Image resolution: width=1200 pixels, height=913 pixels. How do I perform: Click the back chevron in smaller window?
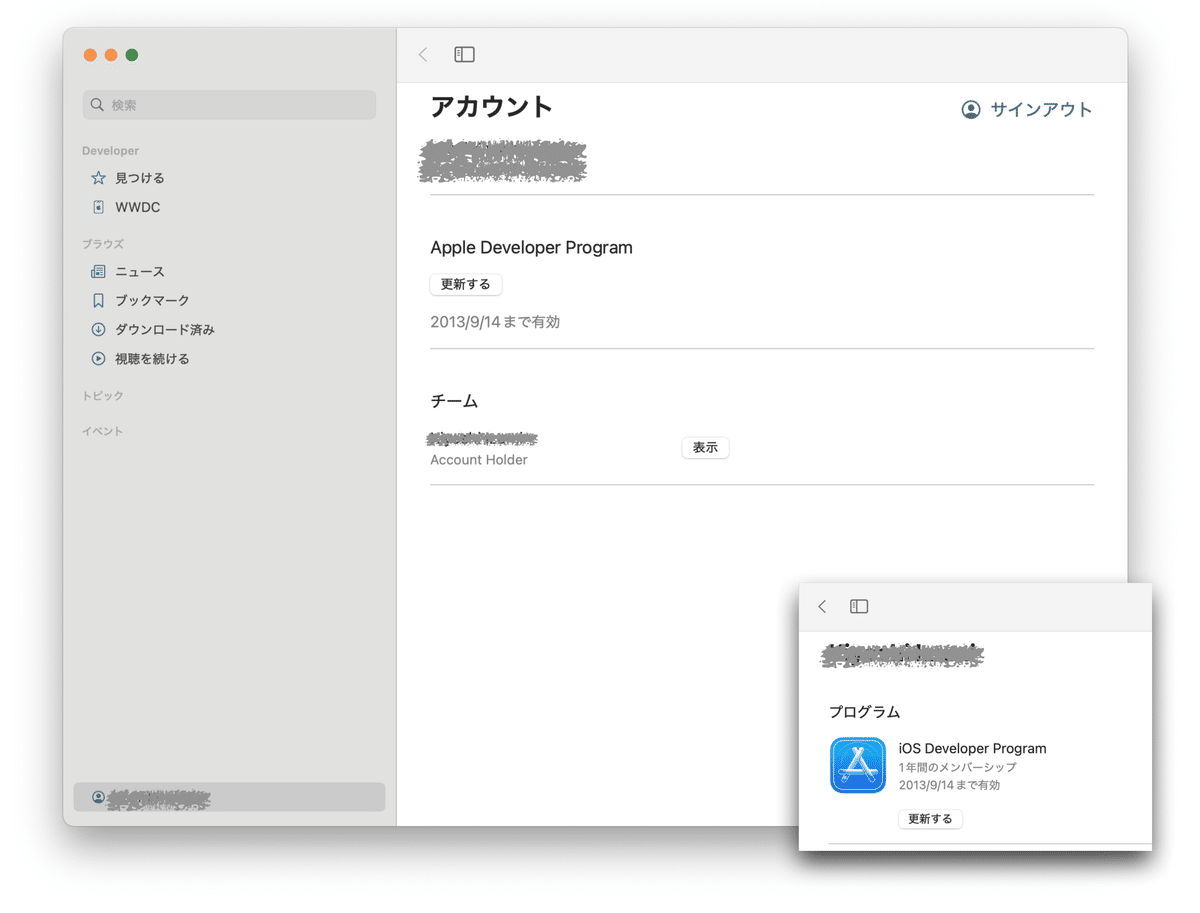point(821,606)
